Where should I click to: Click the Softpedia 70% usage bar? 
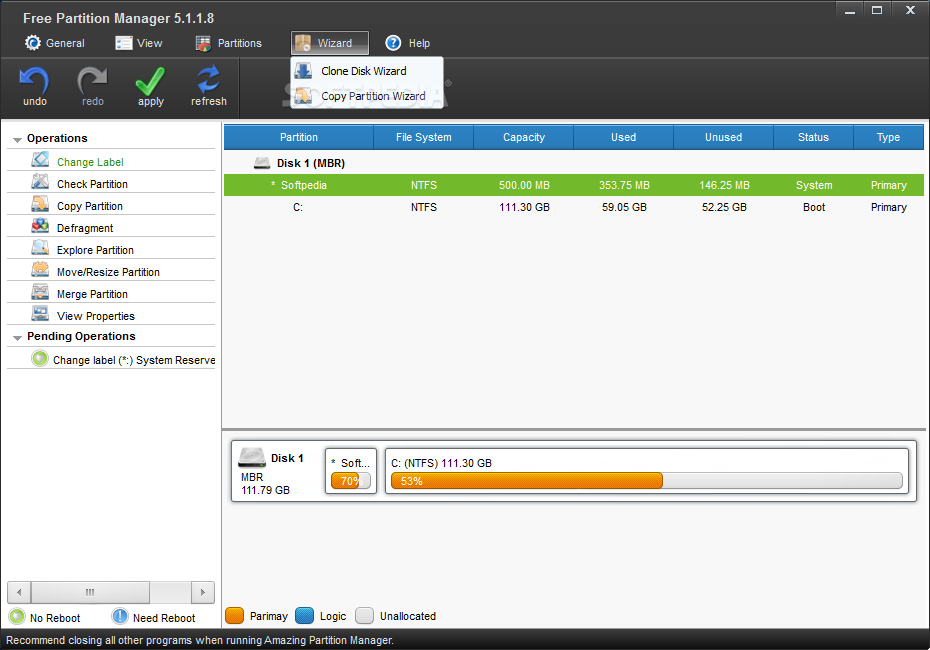coord(351,480)
